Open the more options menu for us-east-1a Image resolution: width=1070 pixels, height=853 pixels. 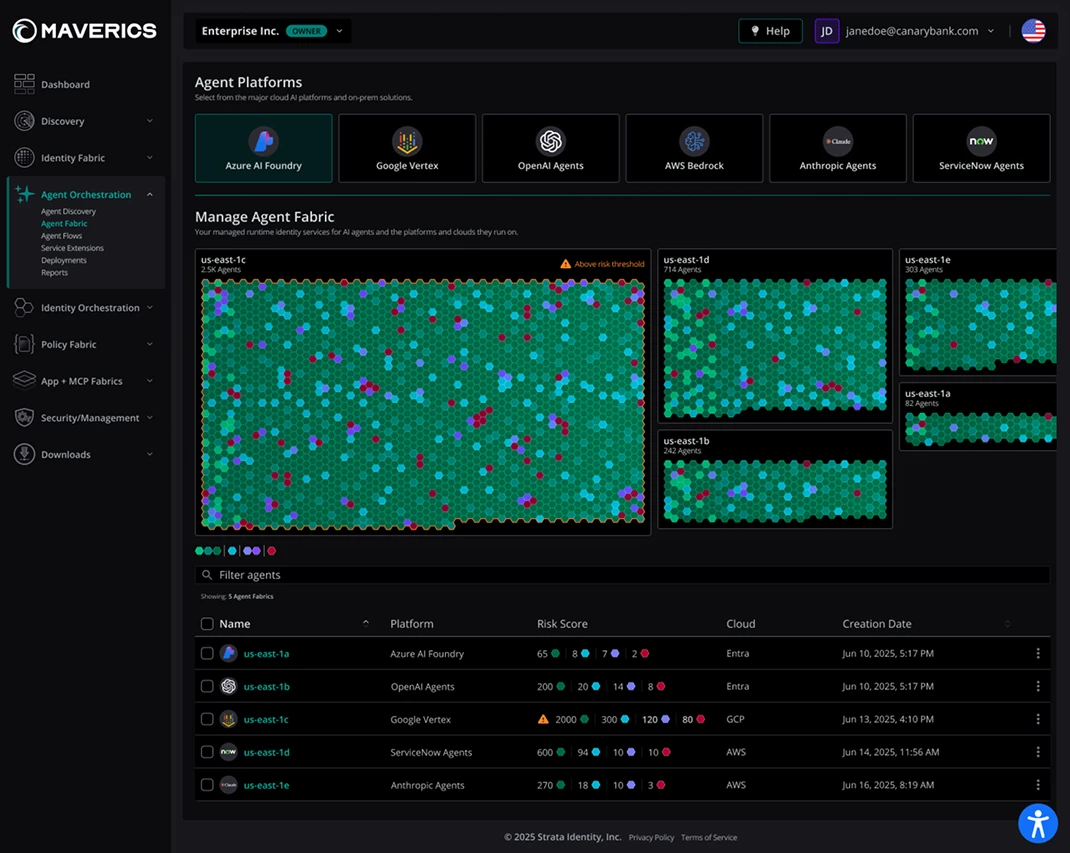tap(1038, 653)
